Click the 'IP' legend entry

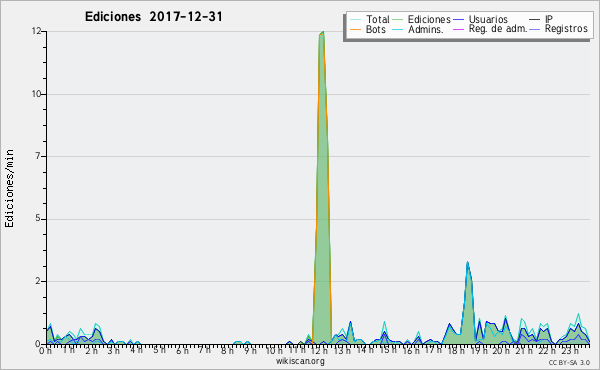[549, 19]
